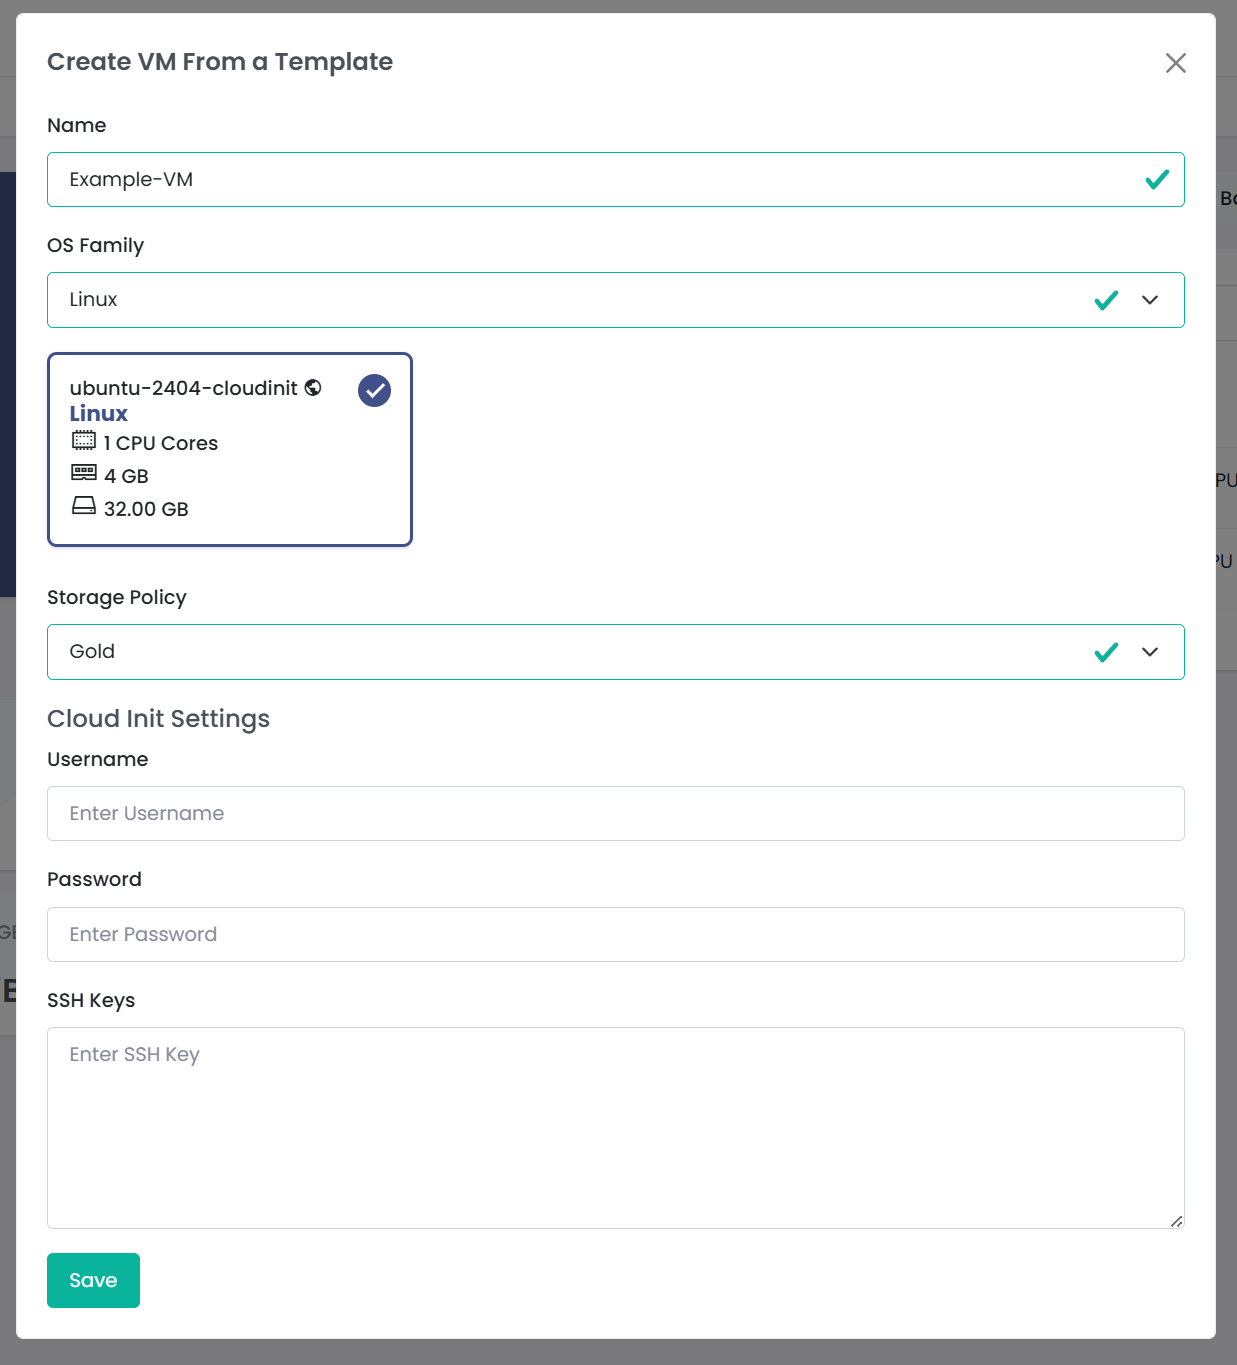Image resolution: width=1237 pixels, height=1365 pixels.
Task: Click the resize handle of the SSH Keys textarea
Action: click(1176, 1221)
